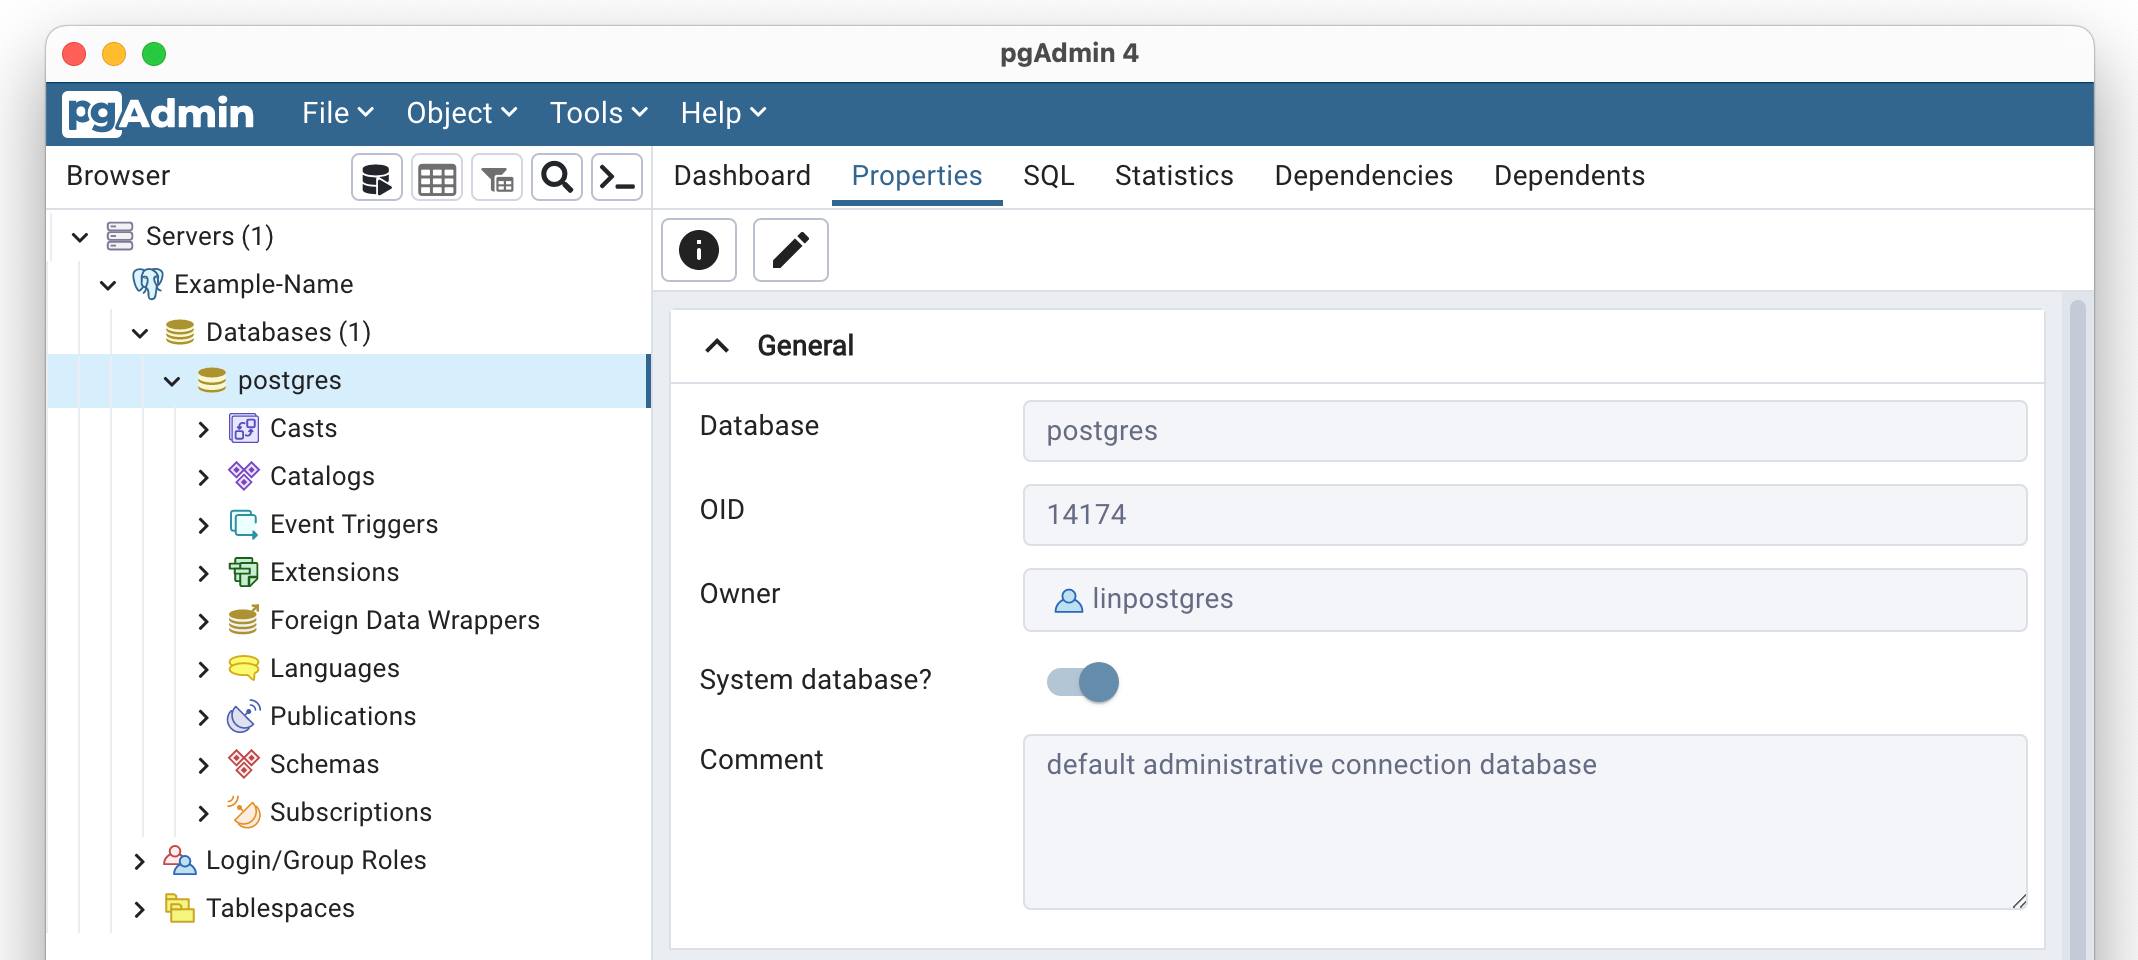
Task: Collapse the General properties section
Action: 715,344
